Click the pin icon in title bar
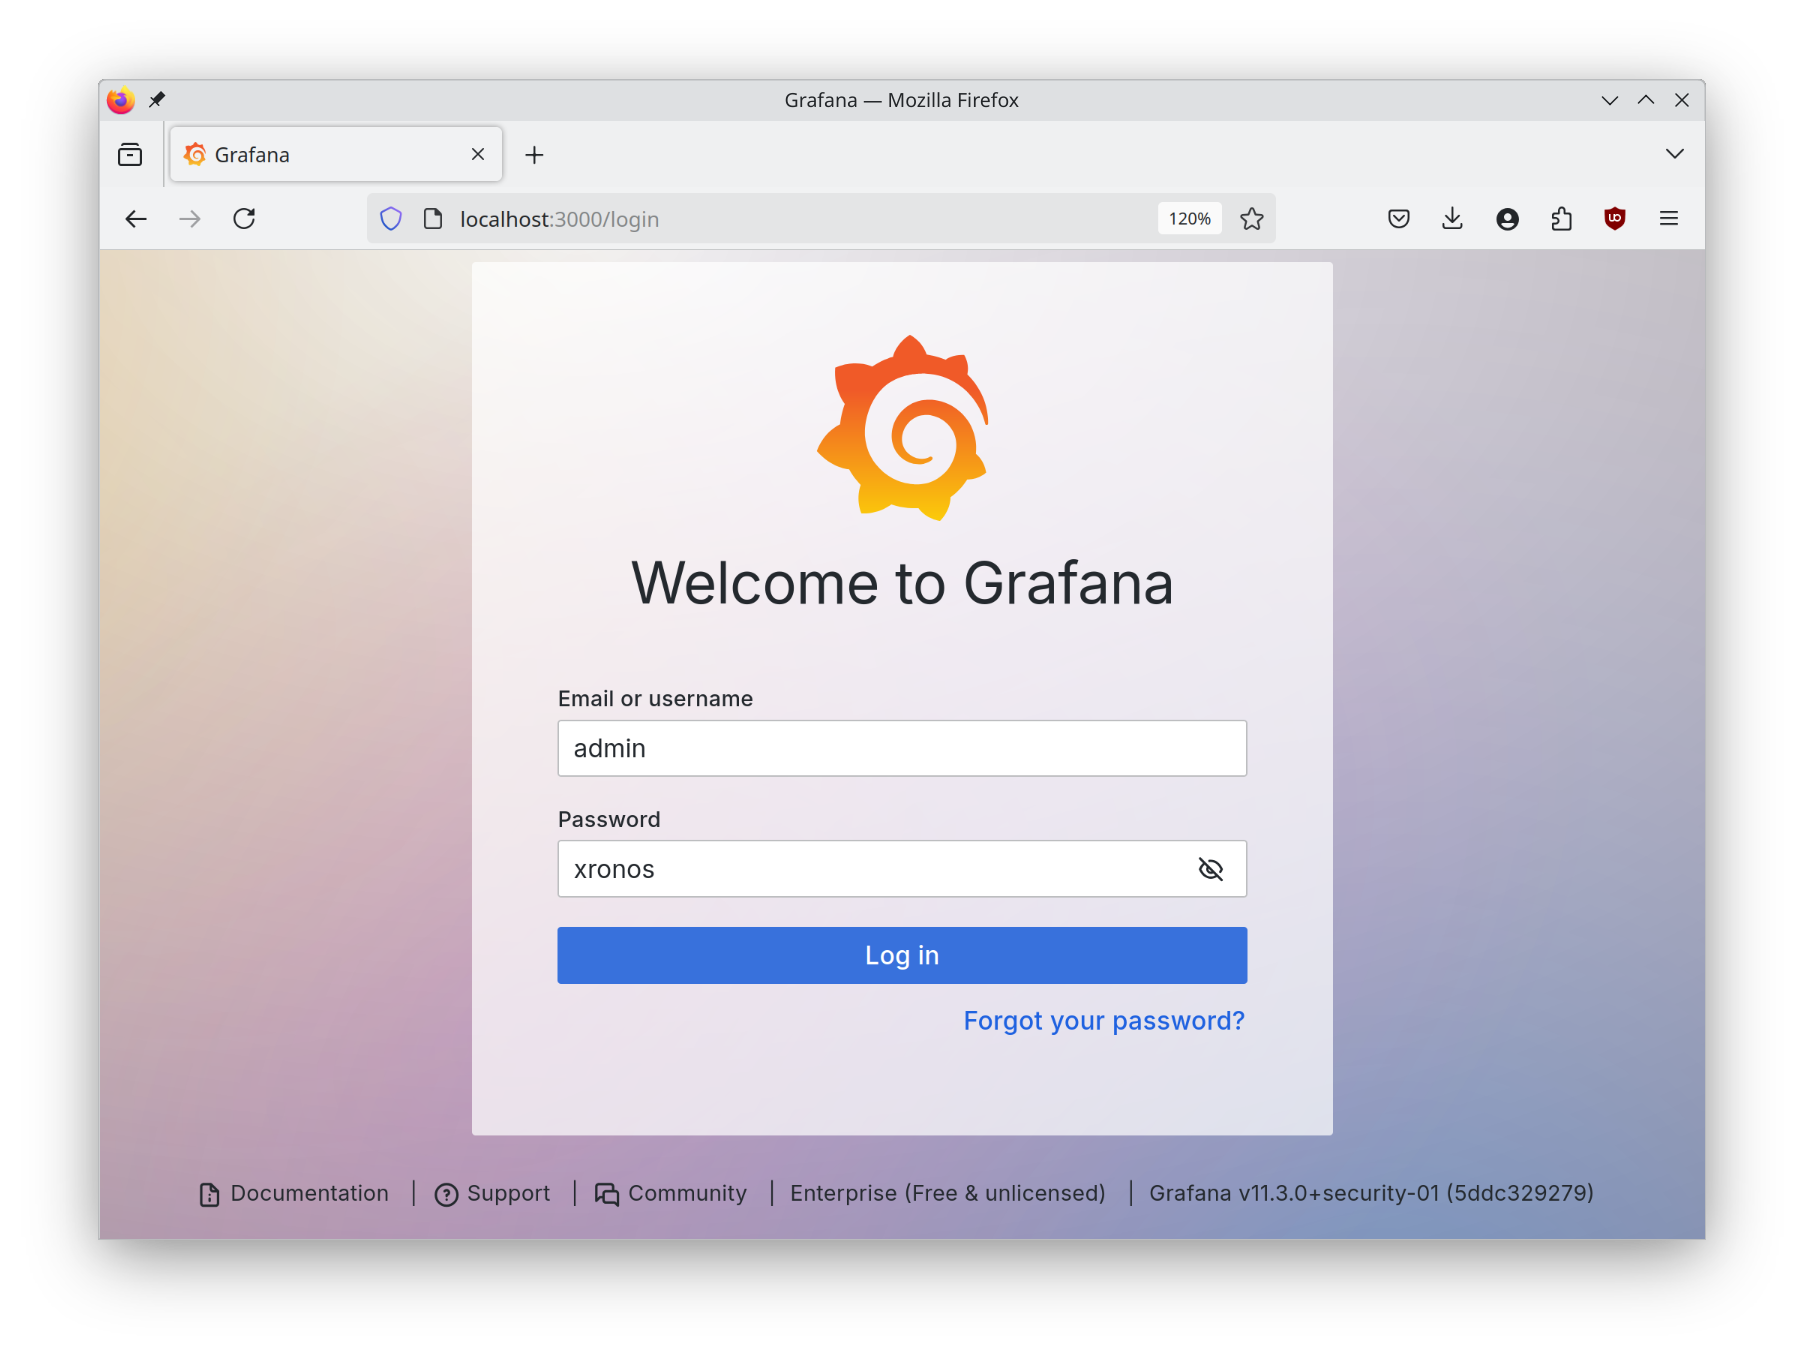 (157, 99)
